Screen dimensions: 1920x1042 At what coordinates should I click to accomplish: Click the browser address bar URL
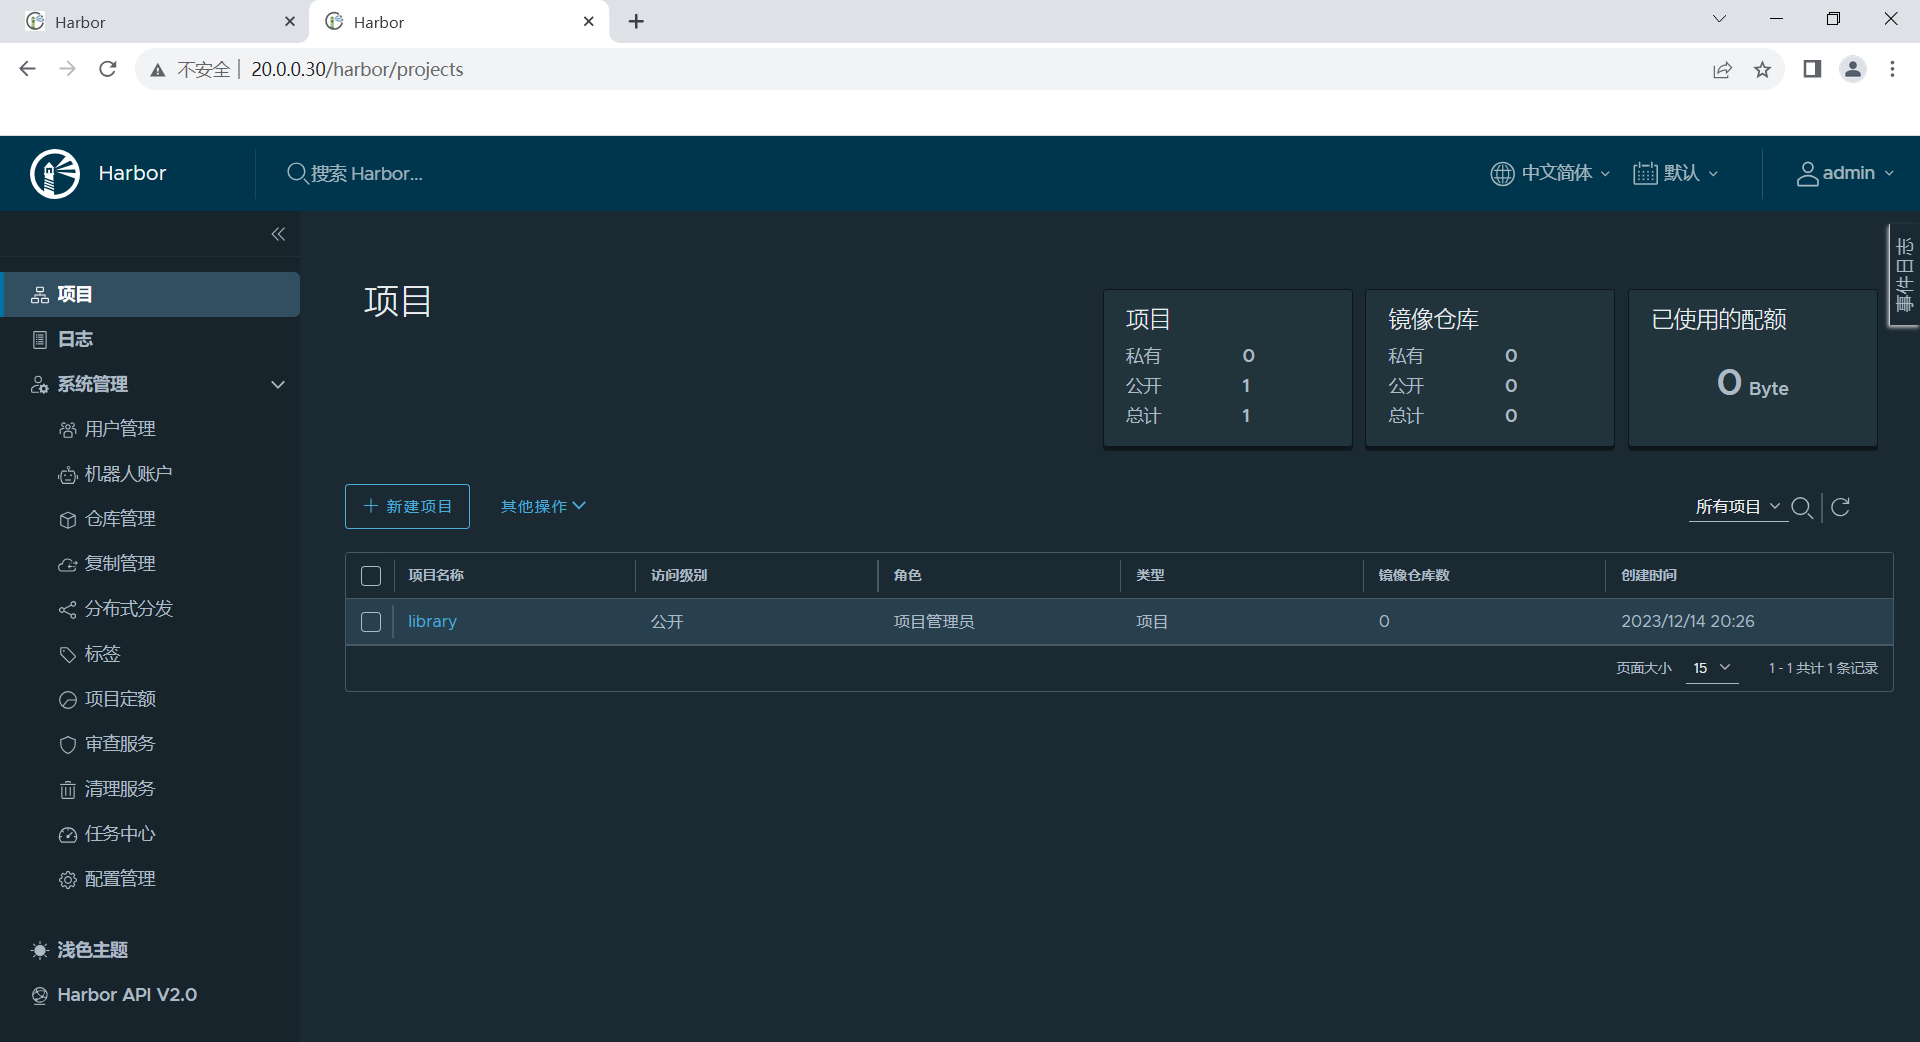click(357, 69)
